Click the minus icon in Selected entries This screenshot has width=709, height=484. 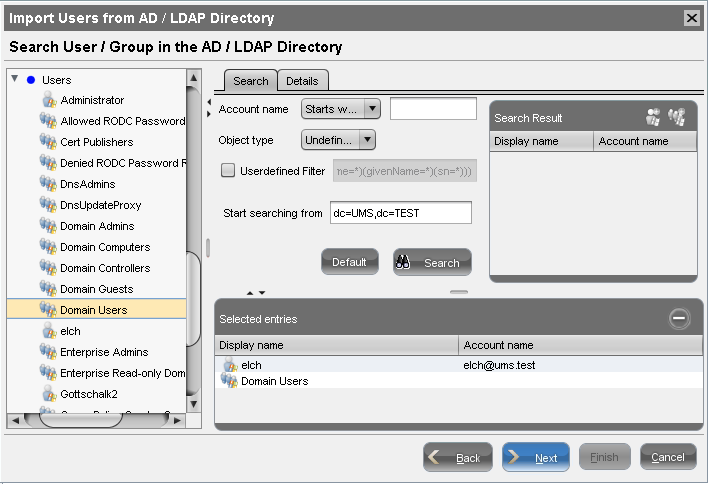680,318
